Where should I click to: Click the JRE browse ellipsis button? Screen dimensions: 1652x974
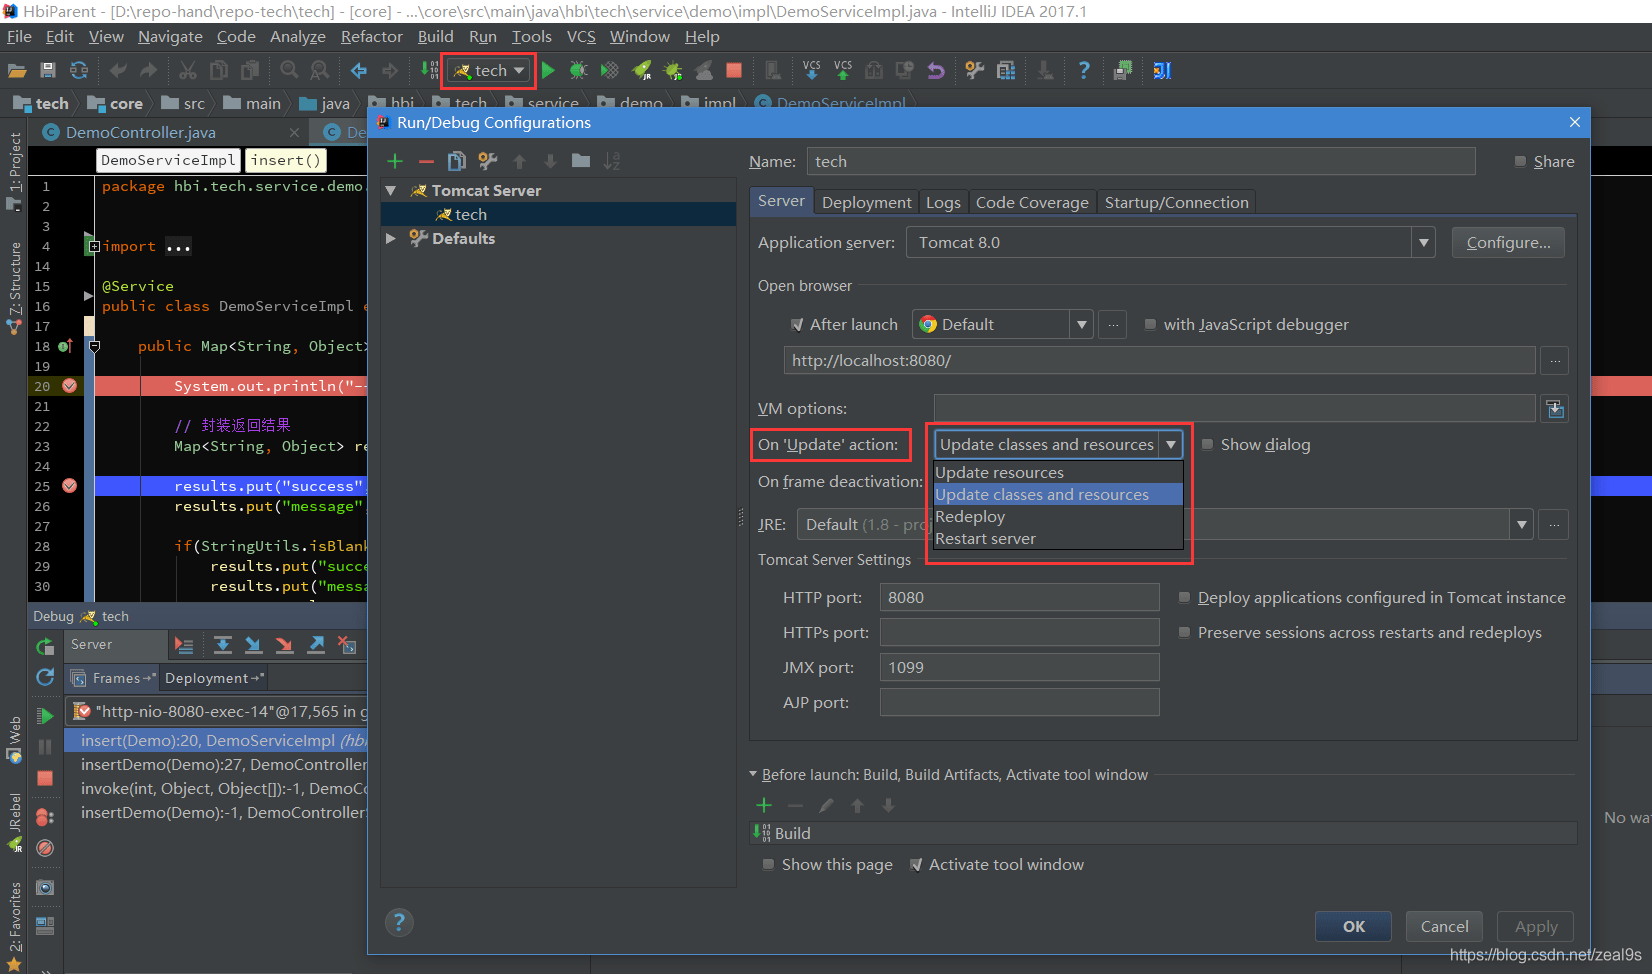(1554, 524)
